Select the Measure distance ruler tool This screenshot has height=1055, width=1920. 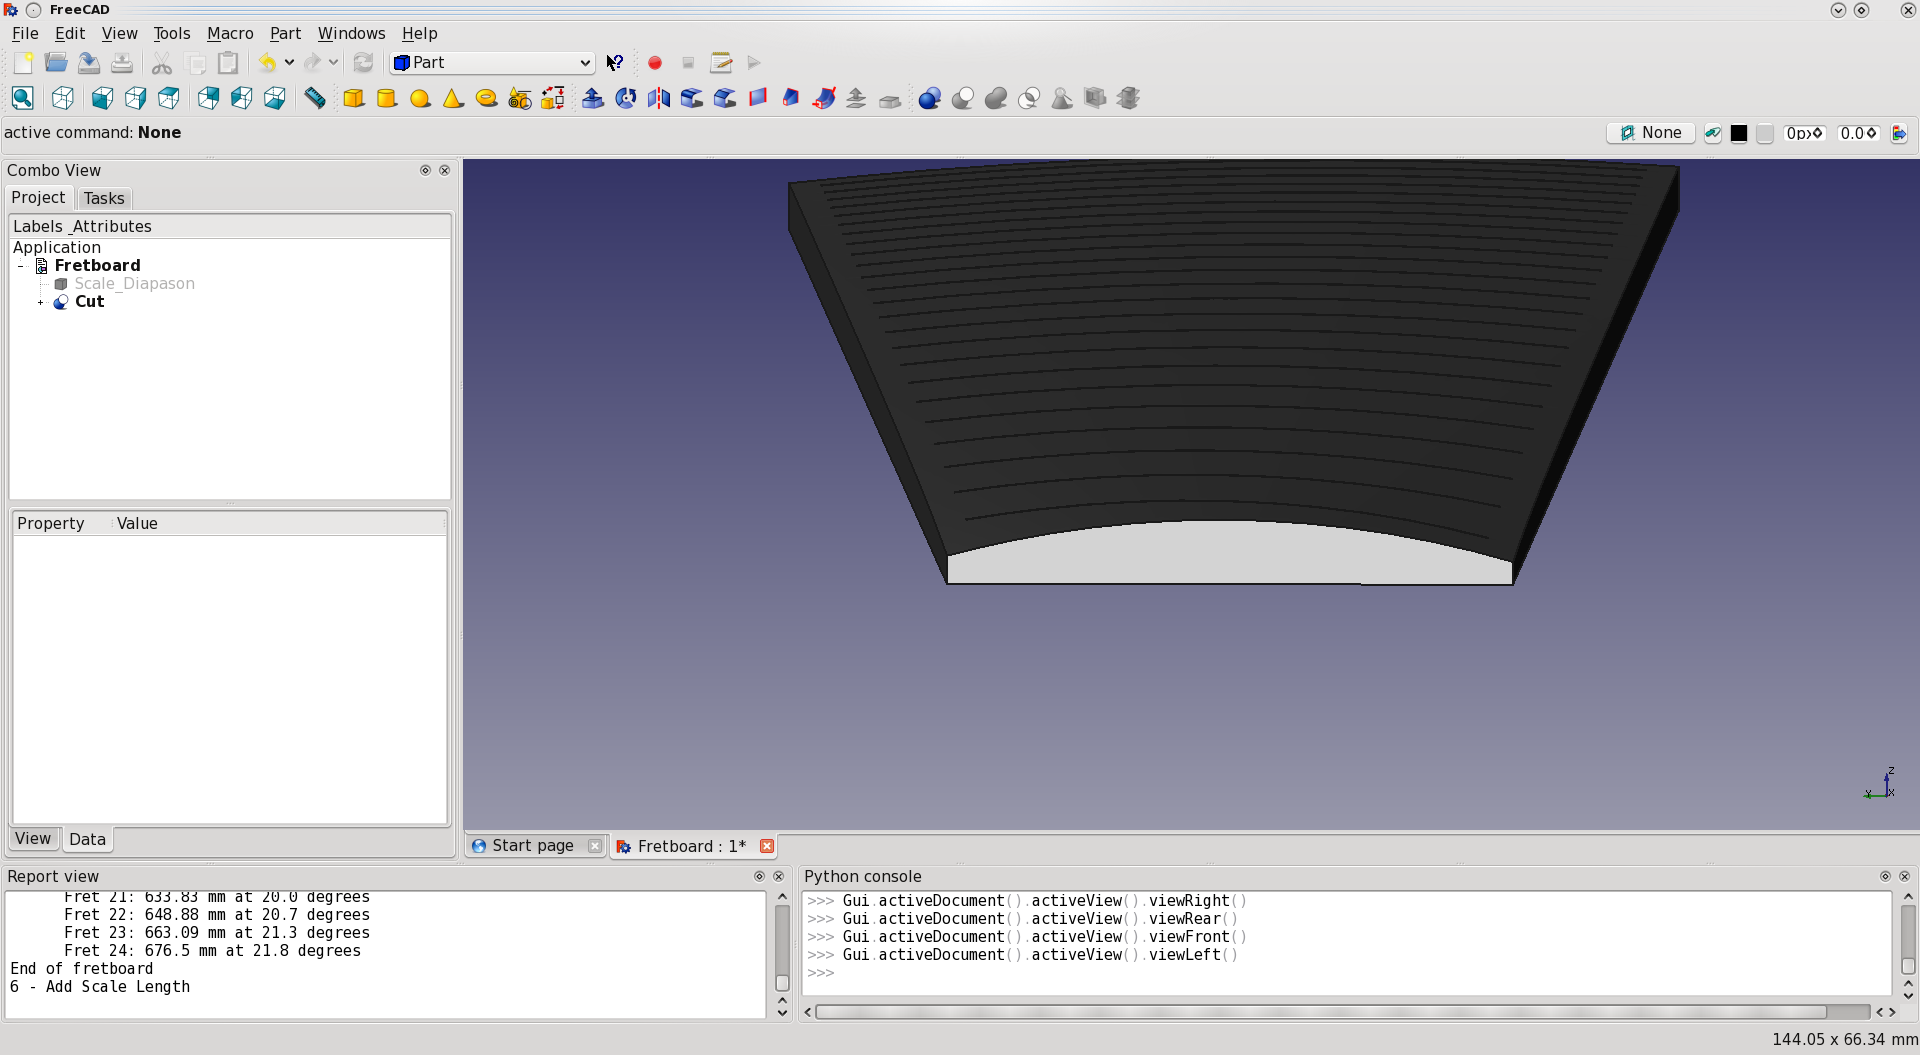click(314, 98)
